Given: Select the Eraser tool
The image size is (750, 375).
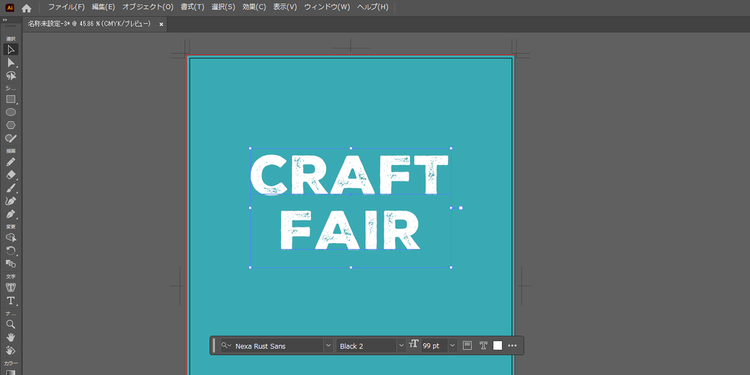Looking at the screenshot, I should point(11,175).
